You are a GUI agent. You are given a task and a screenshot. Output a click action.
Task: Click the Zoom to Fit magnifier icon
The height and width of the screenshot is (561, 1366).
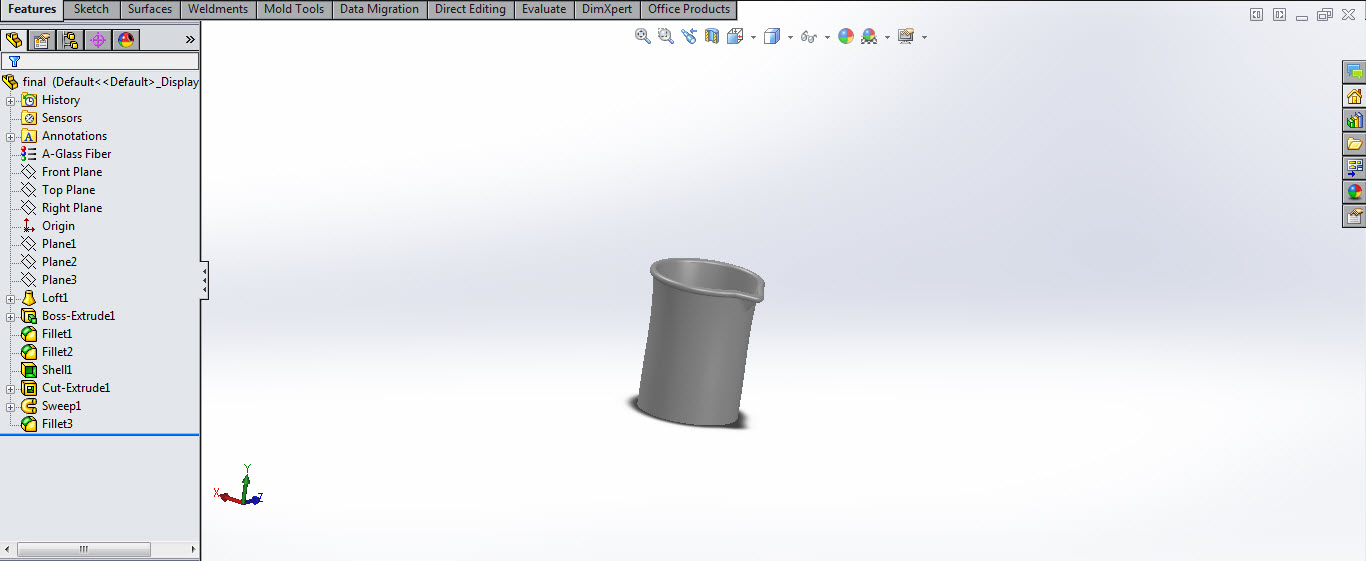[x=643, y=36]
